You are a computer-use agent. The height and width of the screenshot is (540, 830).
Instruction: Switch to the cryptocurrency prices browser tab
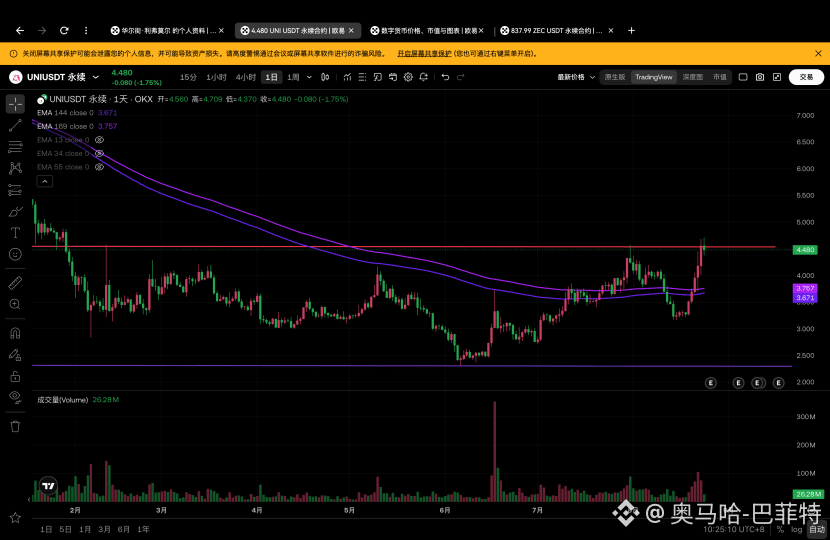click(427, 31)
